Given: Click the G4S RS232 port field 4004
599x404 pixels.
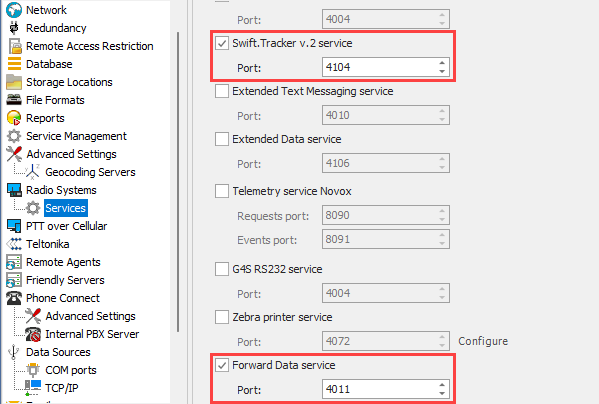Looking at the screenshot, I should (386, 293).
